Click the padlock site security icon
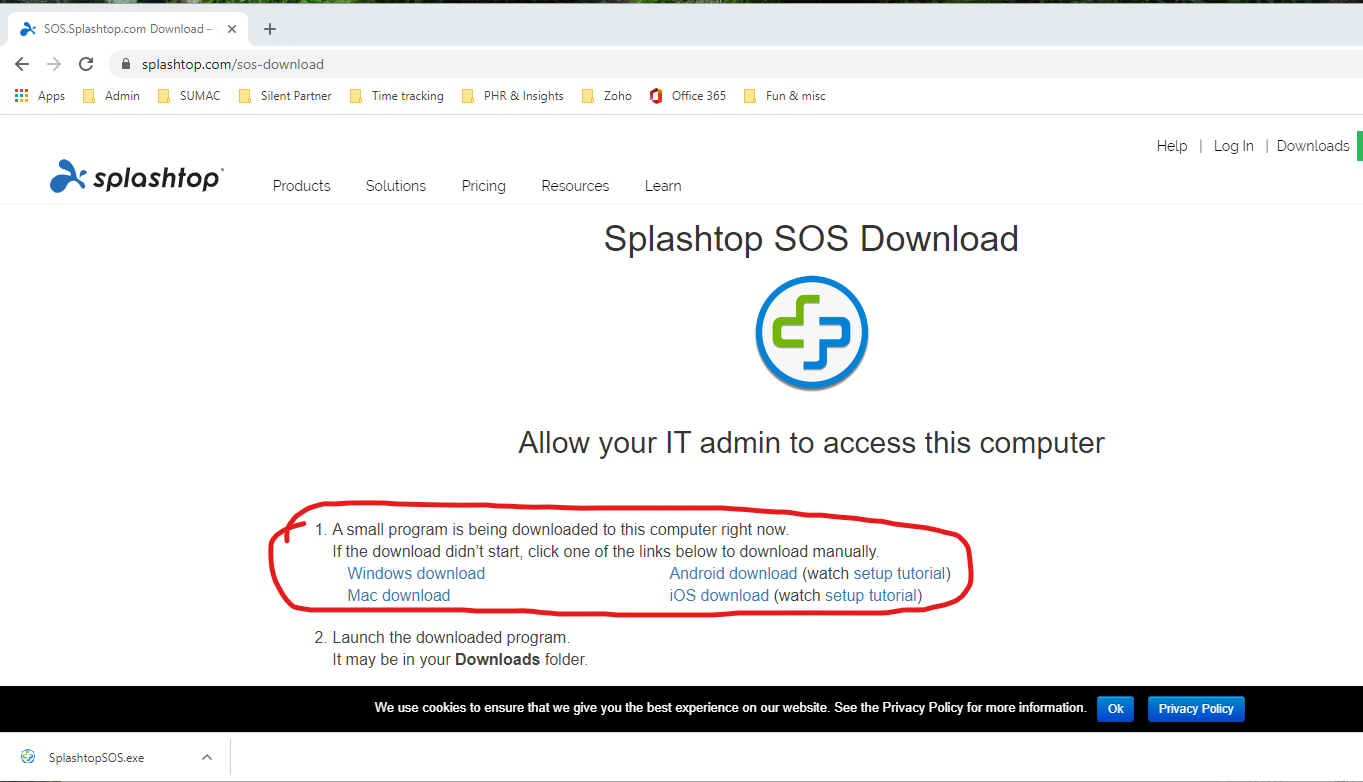 point(125,64)
